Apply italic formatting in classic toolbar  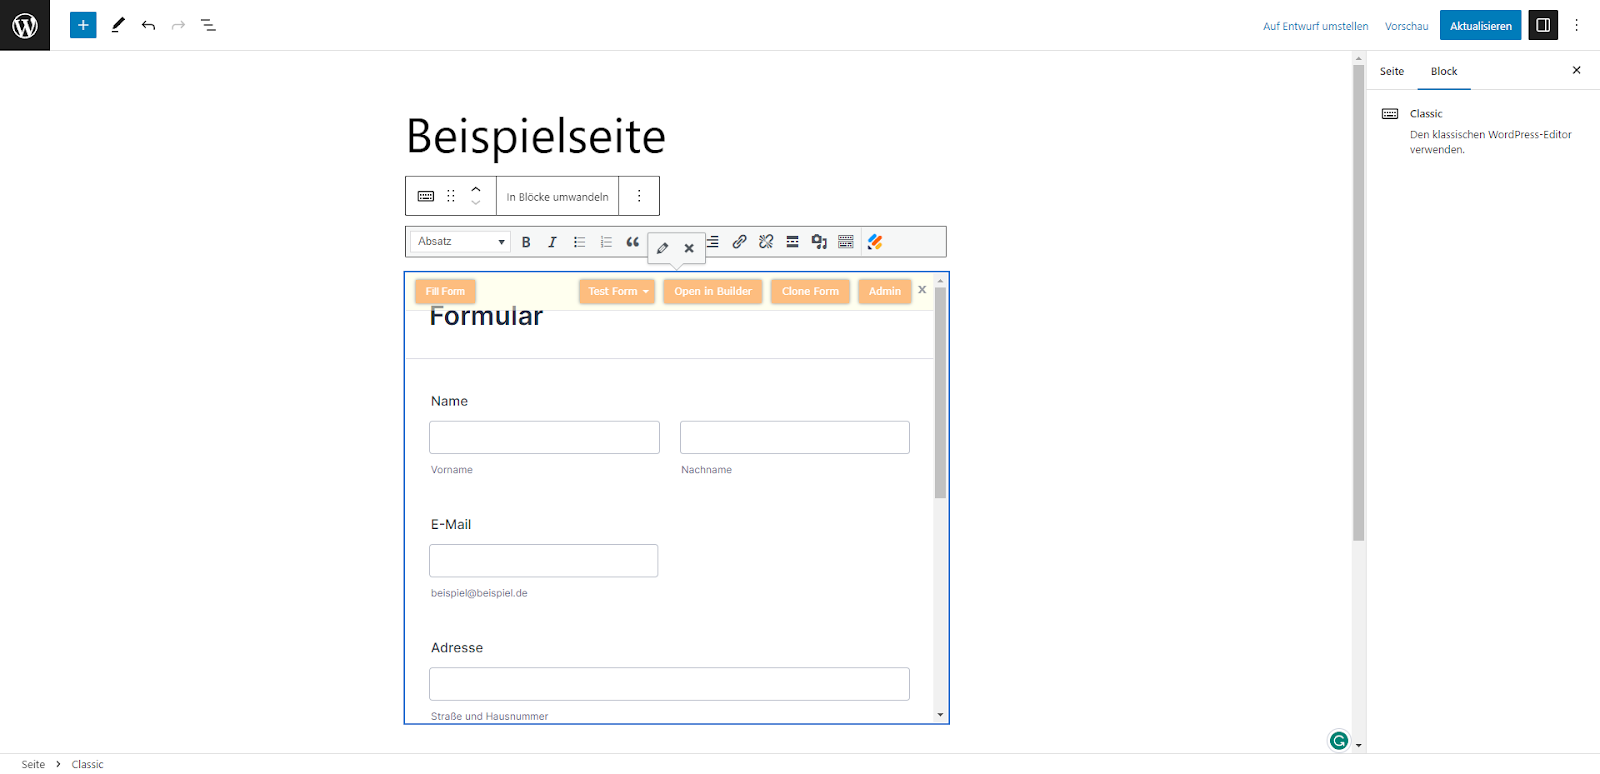pos(552,242)
